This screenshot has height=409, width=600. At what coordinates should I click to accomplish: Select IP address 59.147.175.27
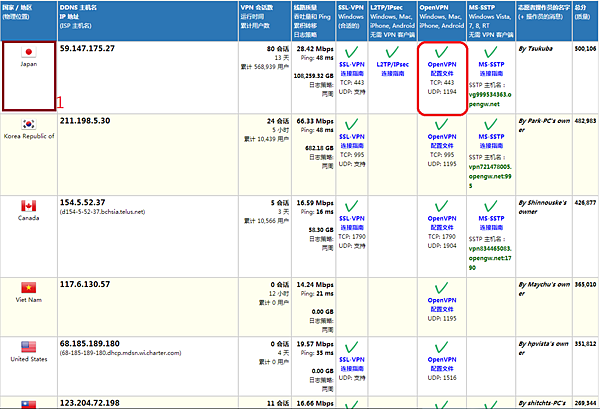coord(87,49)
